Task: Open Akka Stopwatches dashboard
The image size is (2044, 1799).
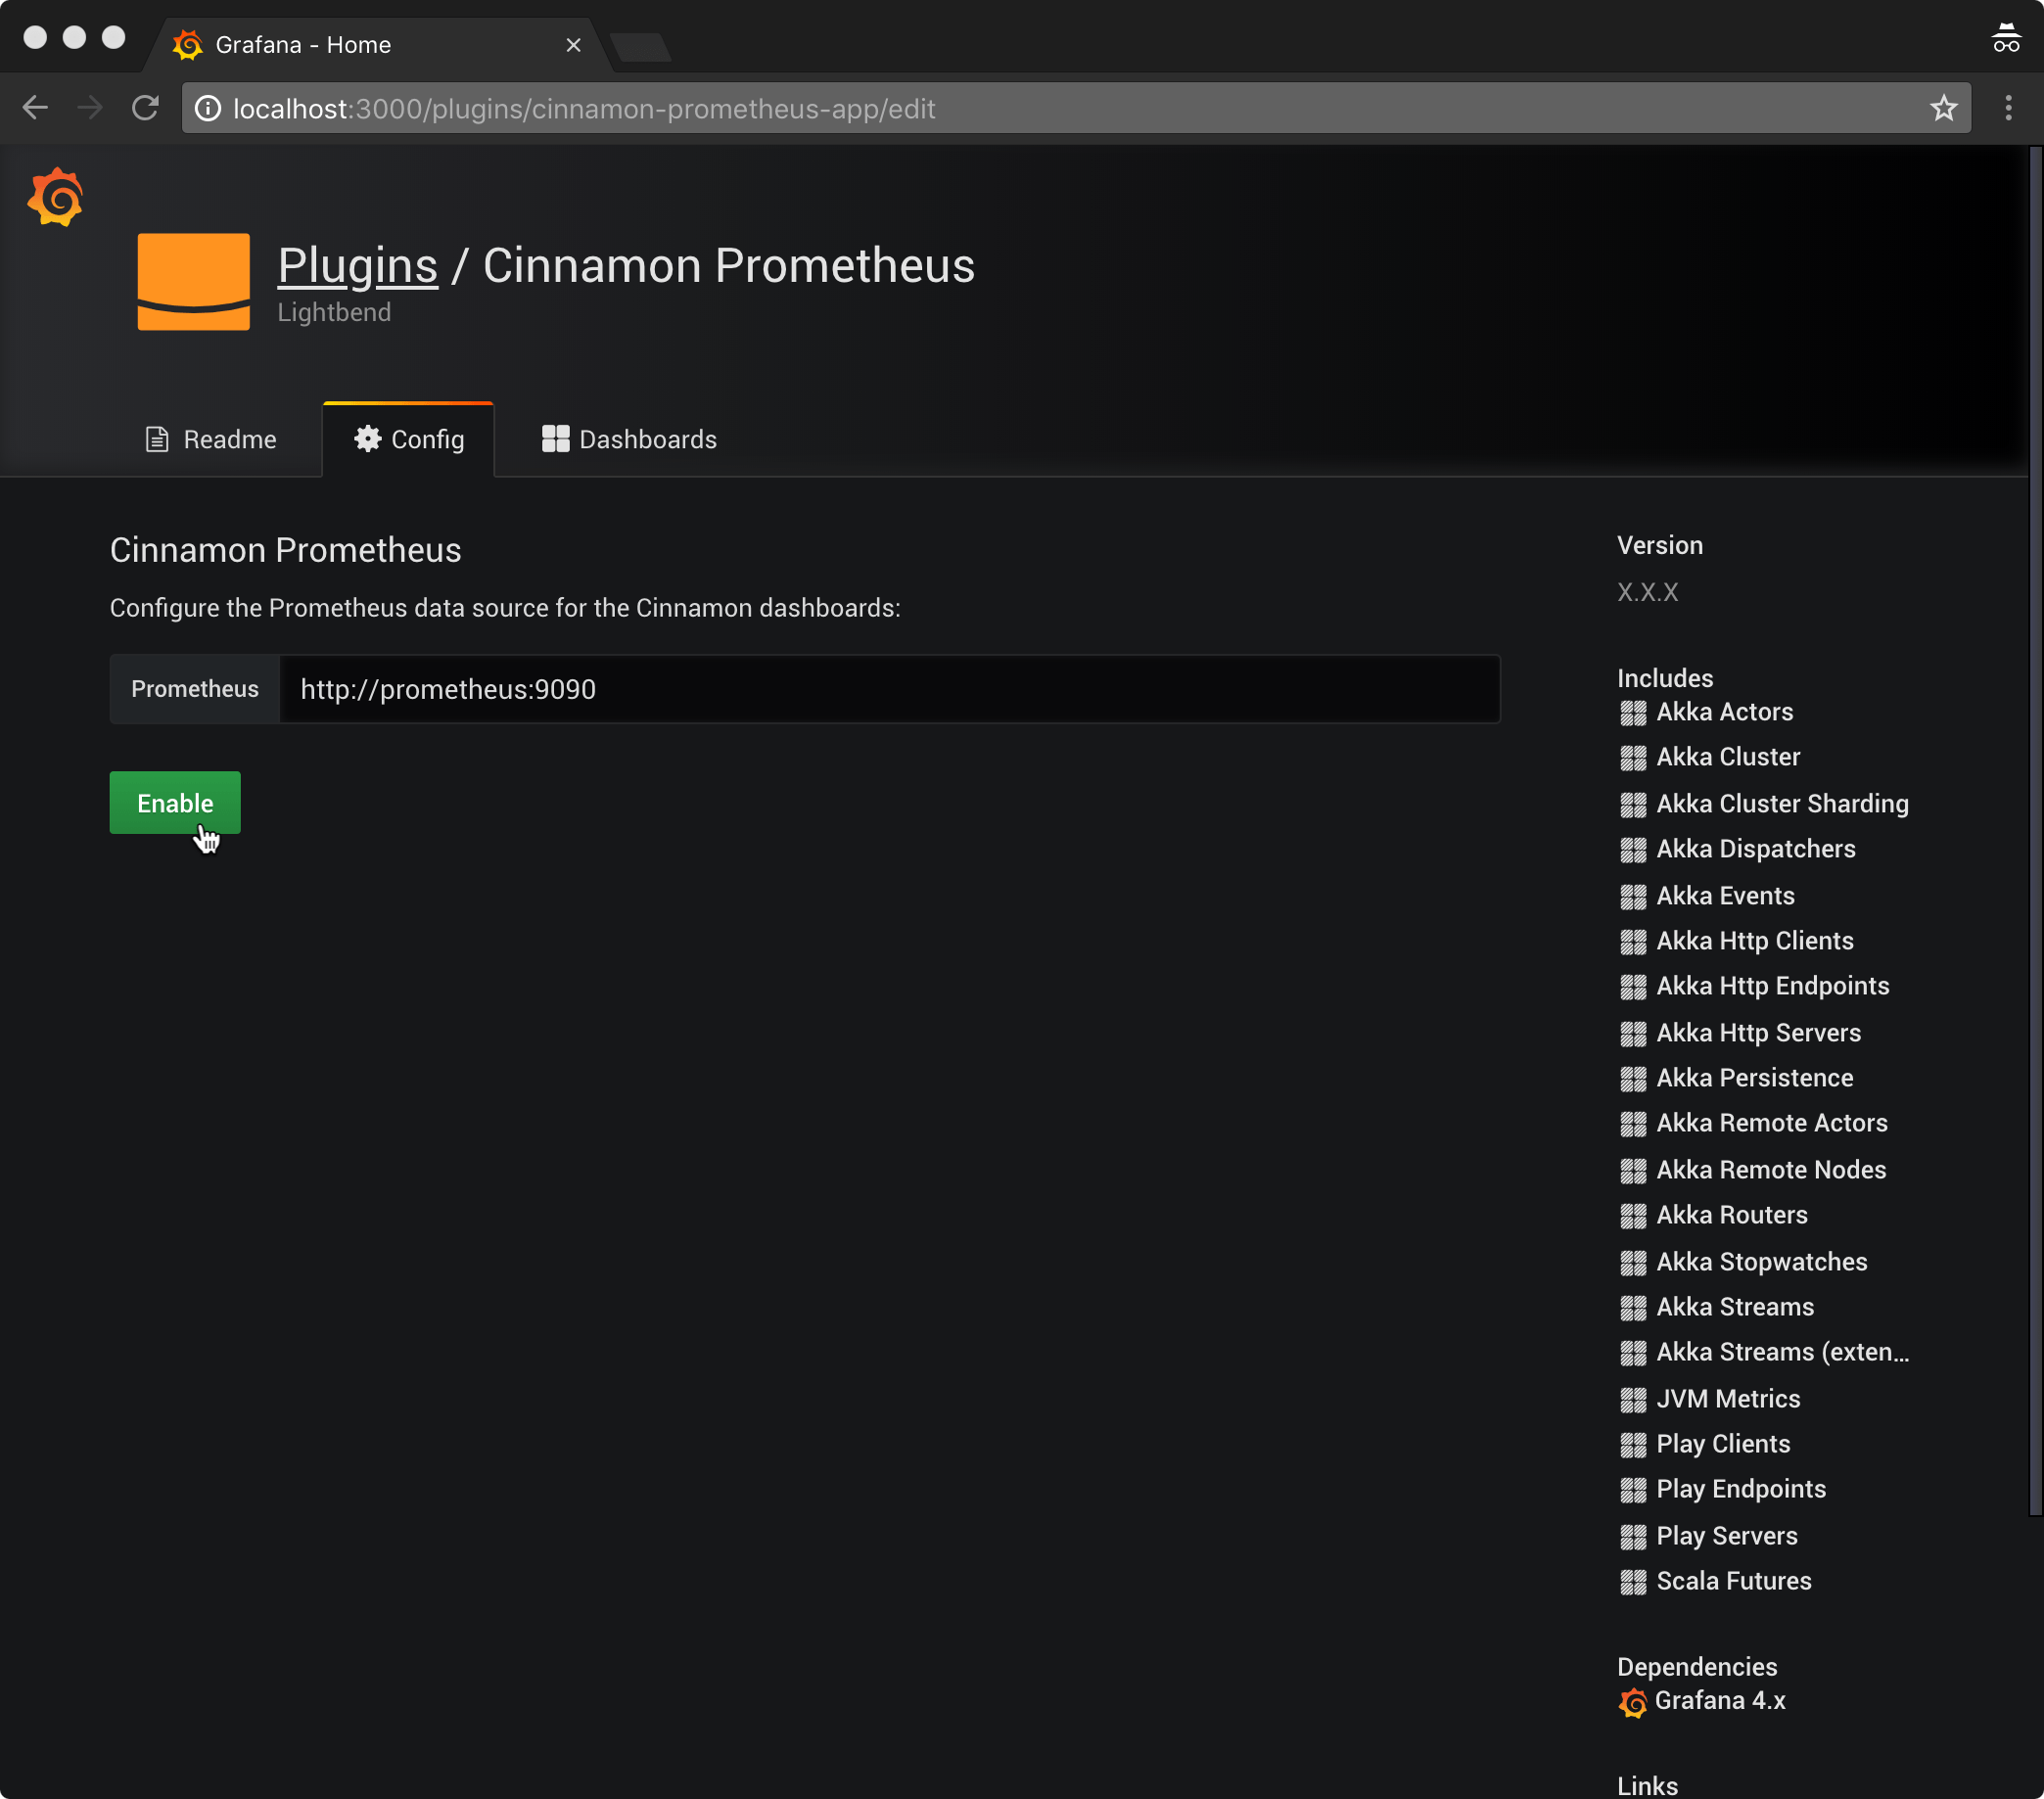Action: pyautogui.click(x=1761, y=1261)
